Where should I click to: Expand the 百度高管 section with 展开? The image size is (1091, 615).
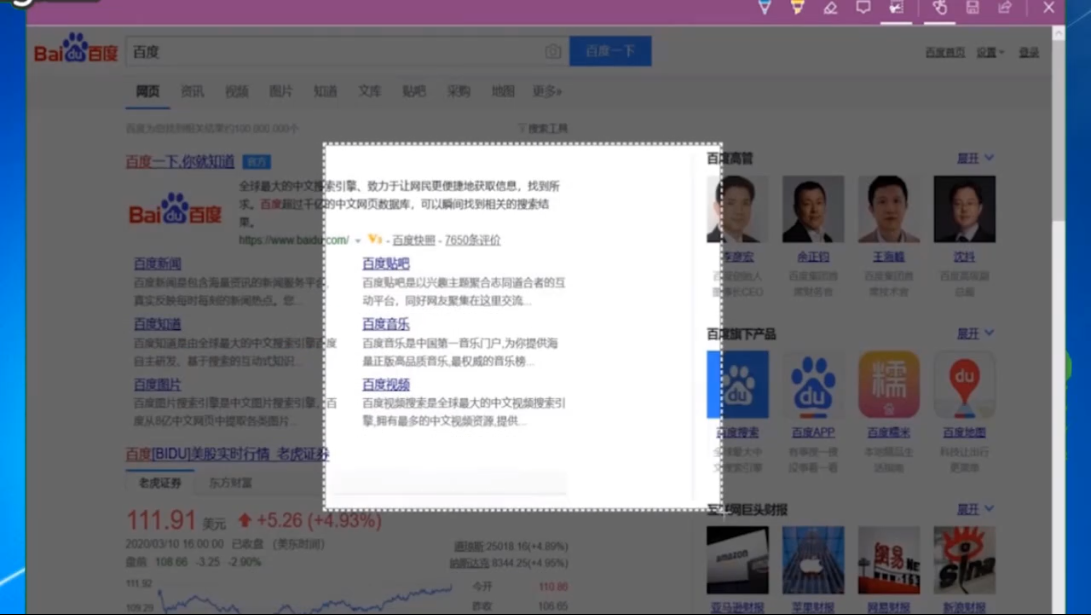click(975, 158)
